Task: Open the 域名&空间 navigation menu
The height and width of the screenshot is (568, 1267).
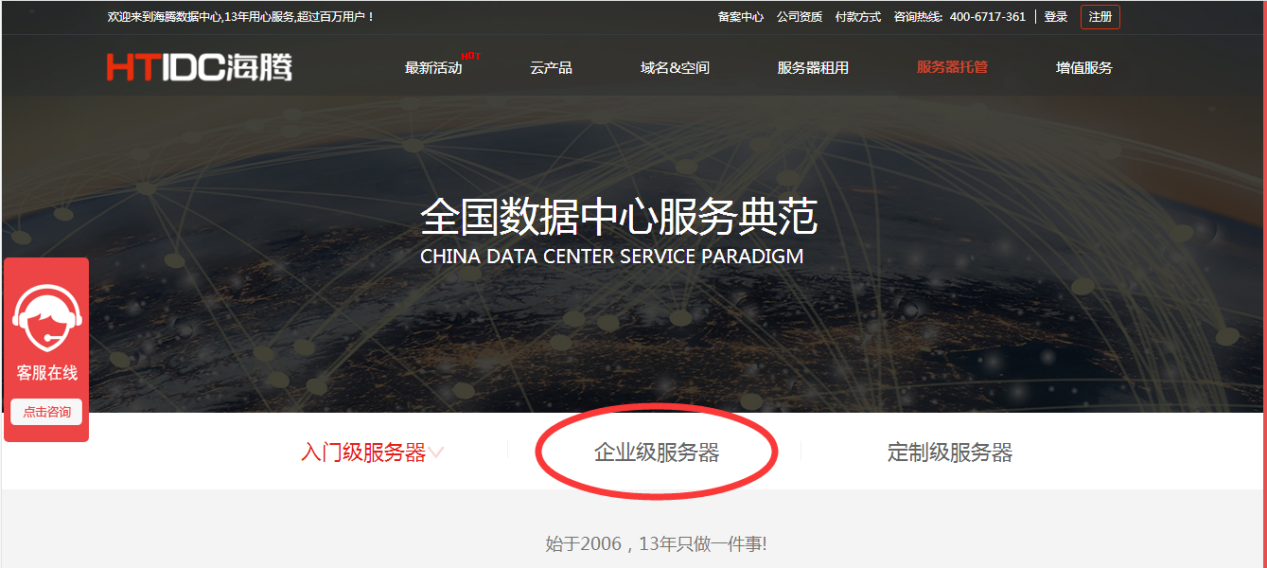Action: [x=675, y=68]
